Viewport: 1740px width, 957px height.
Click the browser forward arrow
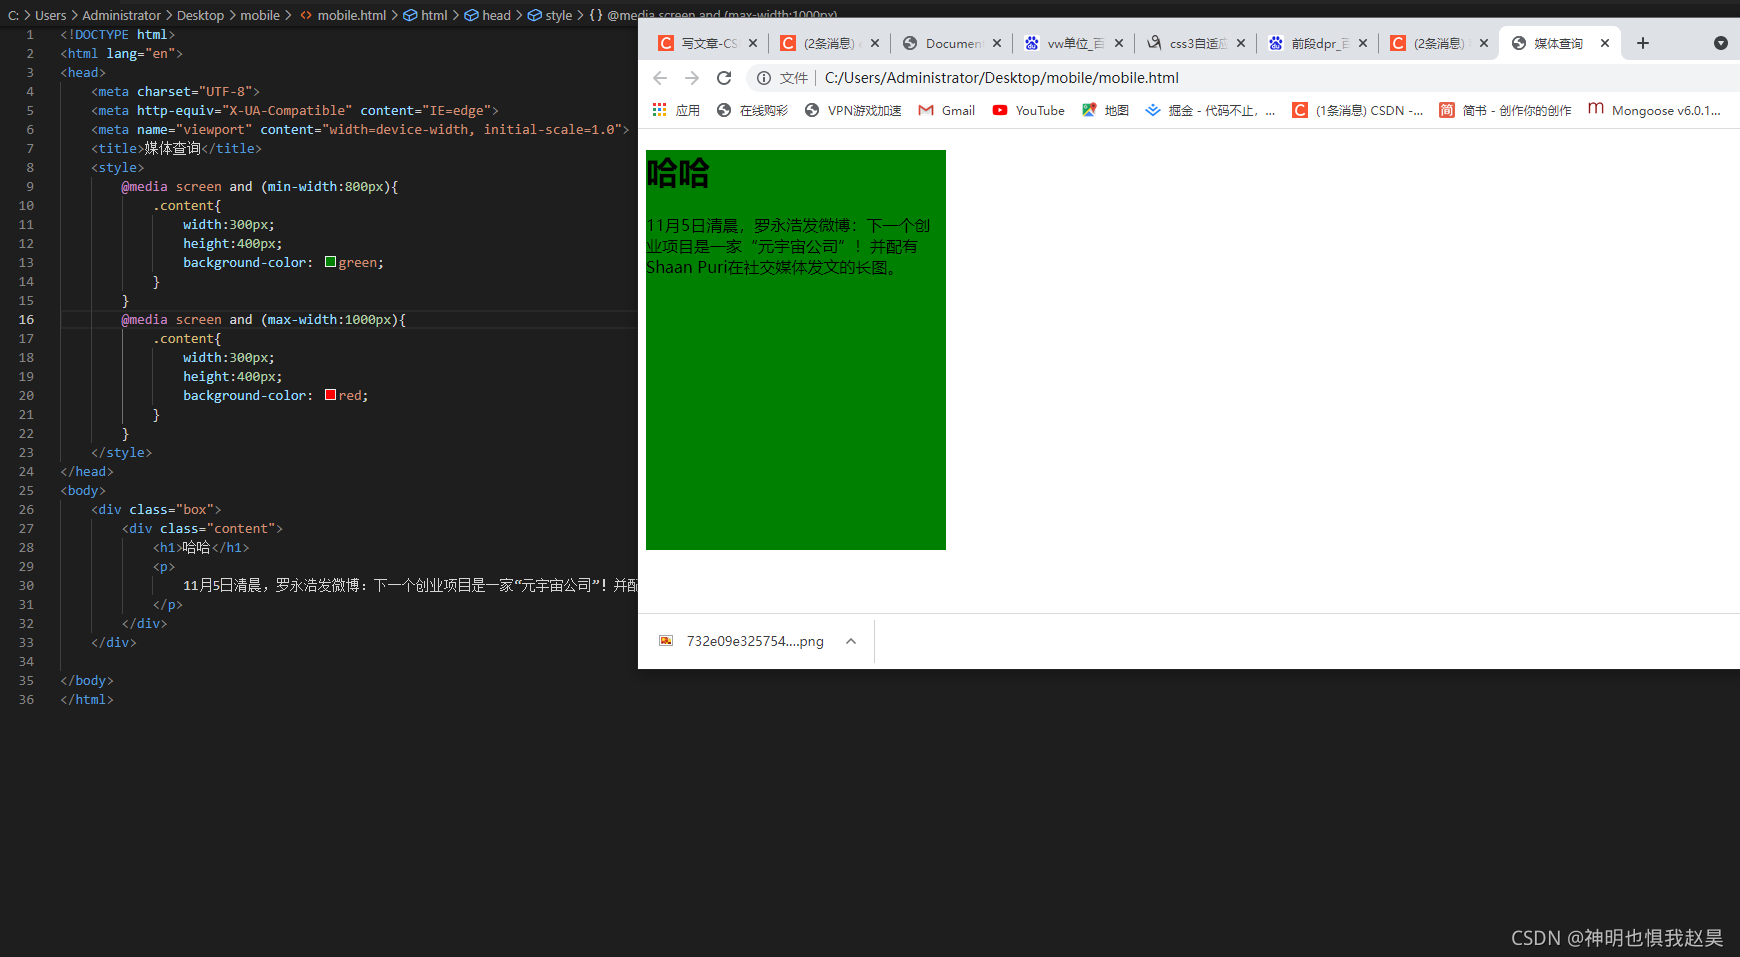pos(692,78)
